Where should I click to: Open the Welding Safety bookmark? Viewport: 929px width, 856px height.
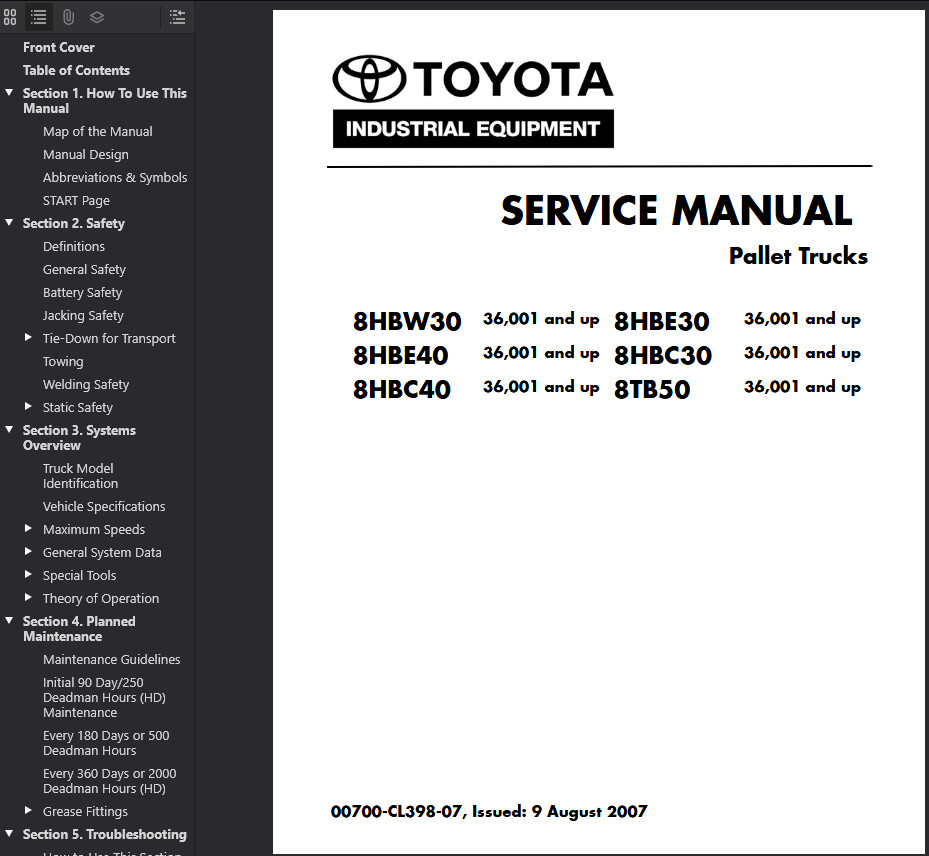[x=86, y=385]
